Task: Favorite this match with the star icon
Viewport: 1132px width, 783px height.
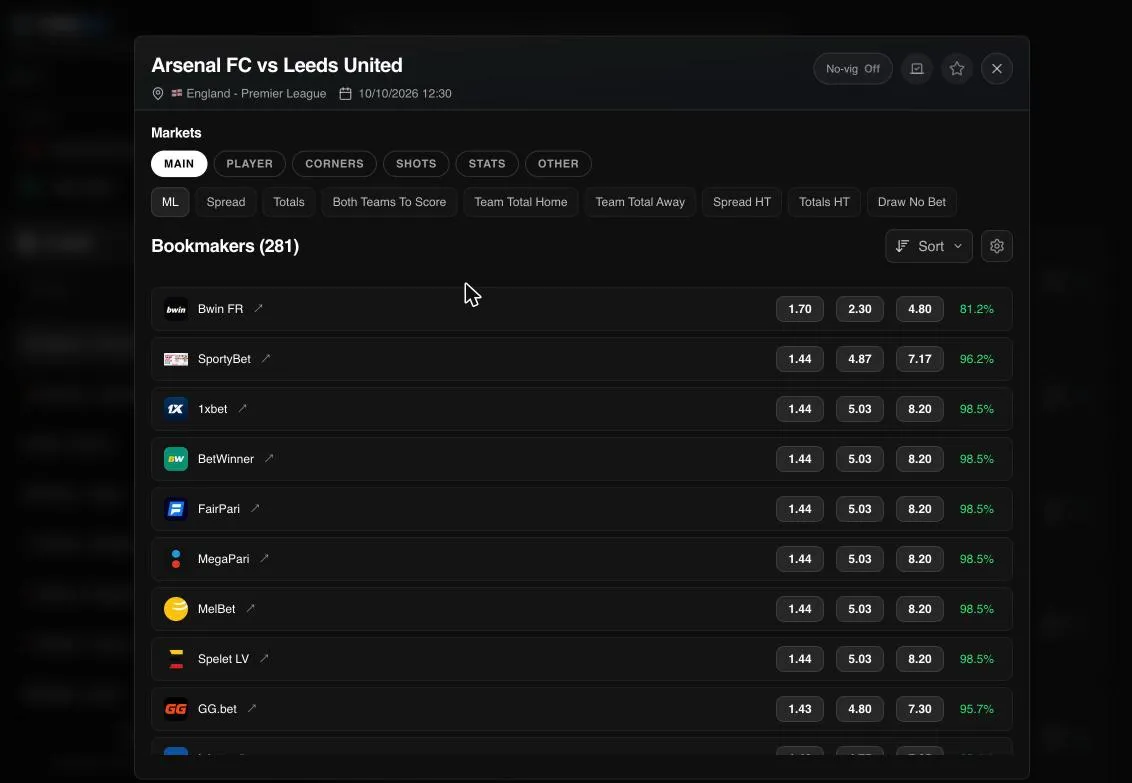Action: (957, 69)
